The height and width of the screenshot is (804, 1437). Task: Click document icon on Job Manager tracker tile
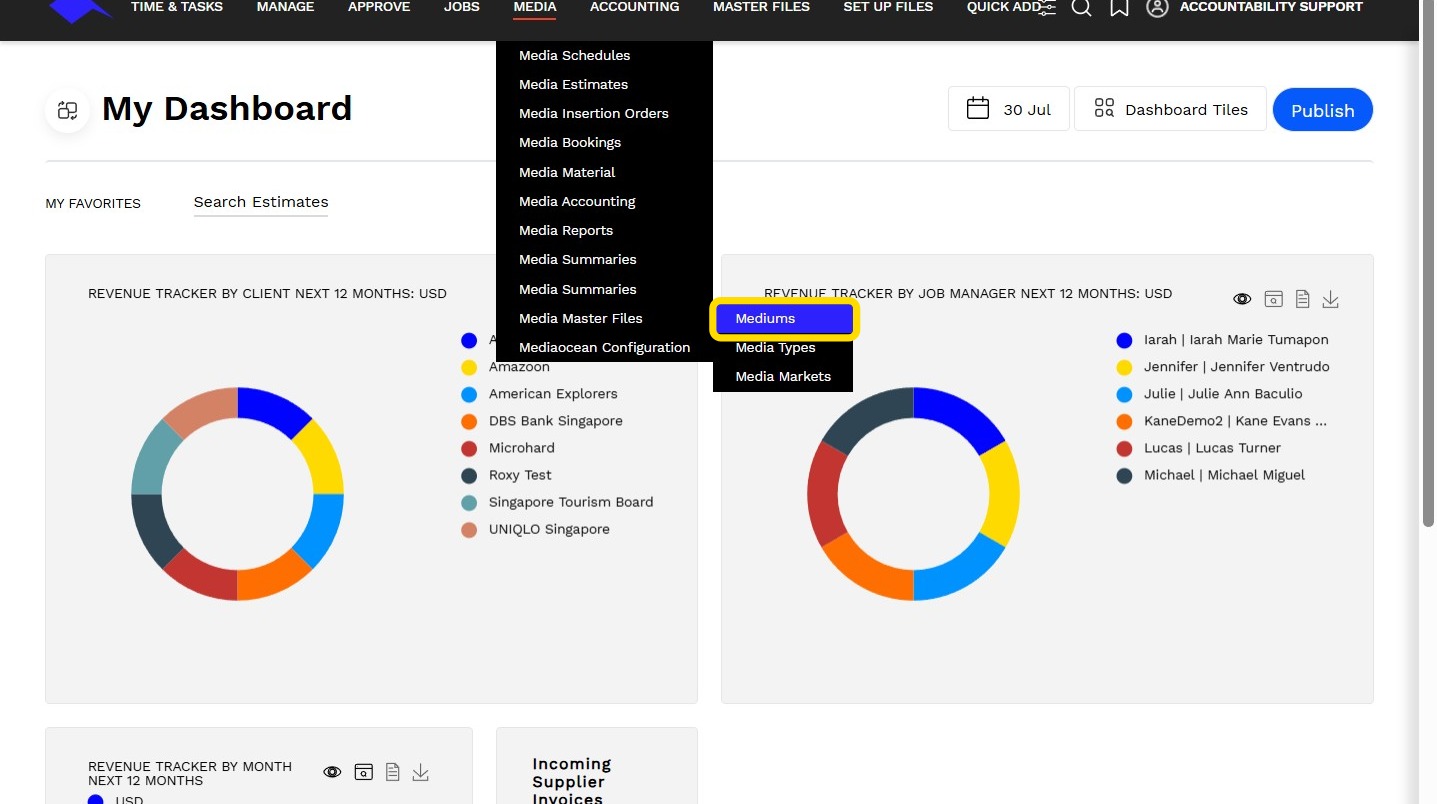click(x=1302, y=299)
